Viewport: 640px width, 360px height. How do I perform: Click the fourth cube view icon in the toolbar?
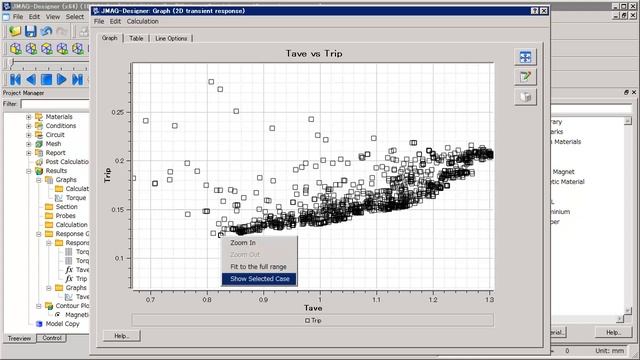[x=62, y=49]
